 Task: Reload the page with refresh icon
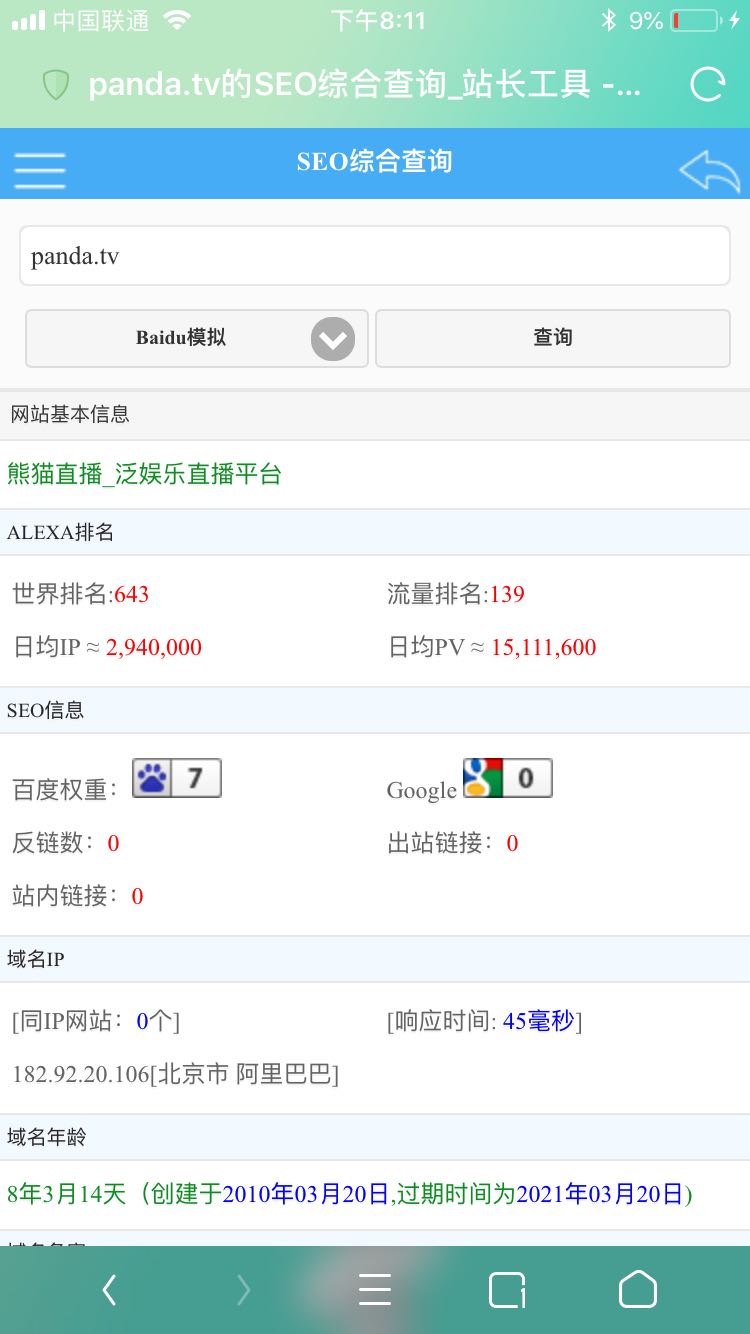707,85
